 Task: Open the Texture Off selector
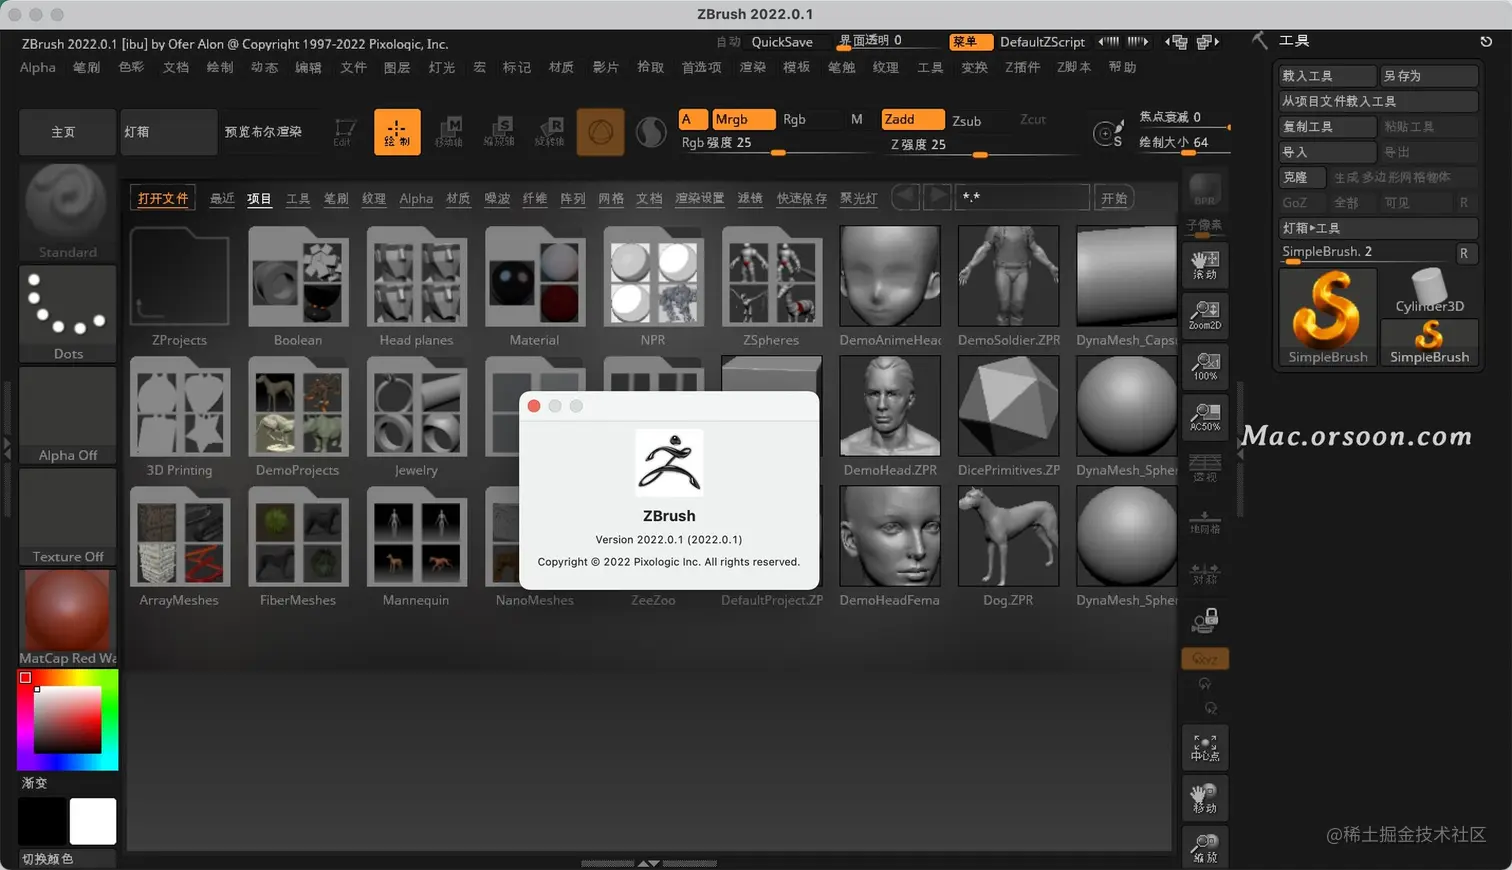68,517
